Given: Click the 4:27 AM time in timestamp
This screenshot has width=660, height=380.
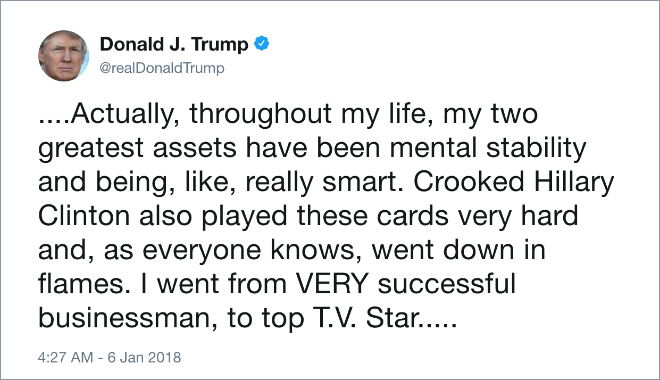Looking at the screenshot, I should 65,357.
